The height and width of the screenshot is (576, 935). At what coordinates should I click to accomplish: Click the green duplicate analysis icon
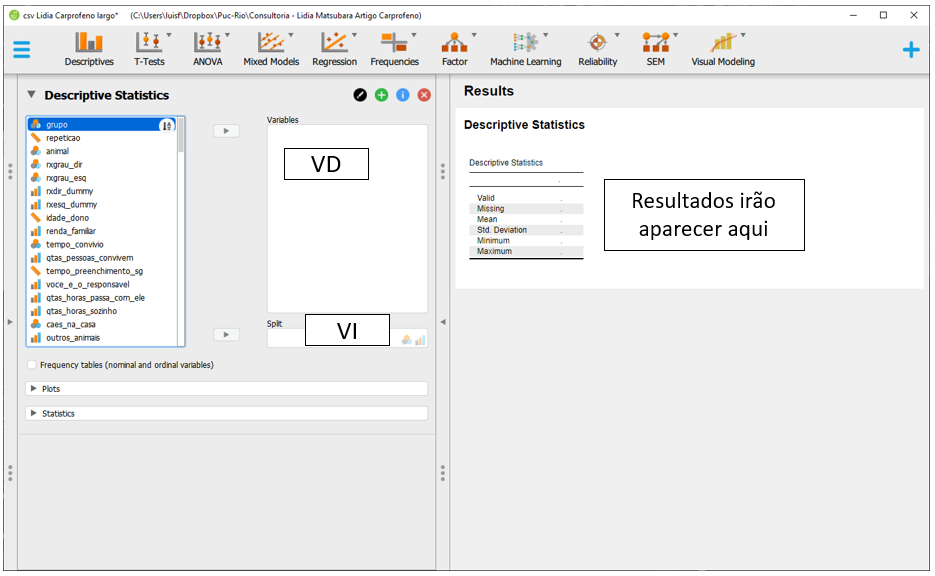(x=381, y=95)
